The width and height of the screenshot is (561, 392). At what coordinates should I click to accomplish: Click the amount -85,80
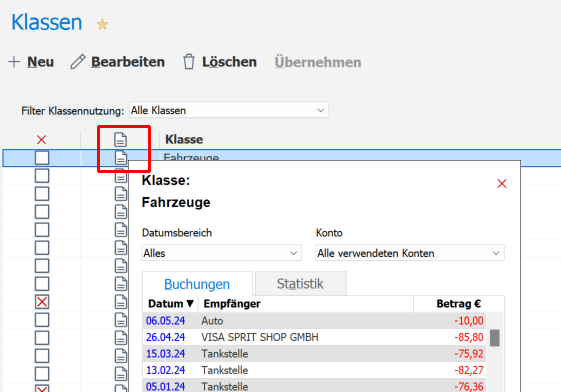pos(469,337)
